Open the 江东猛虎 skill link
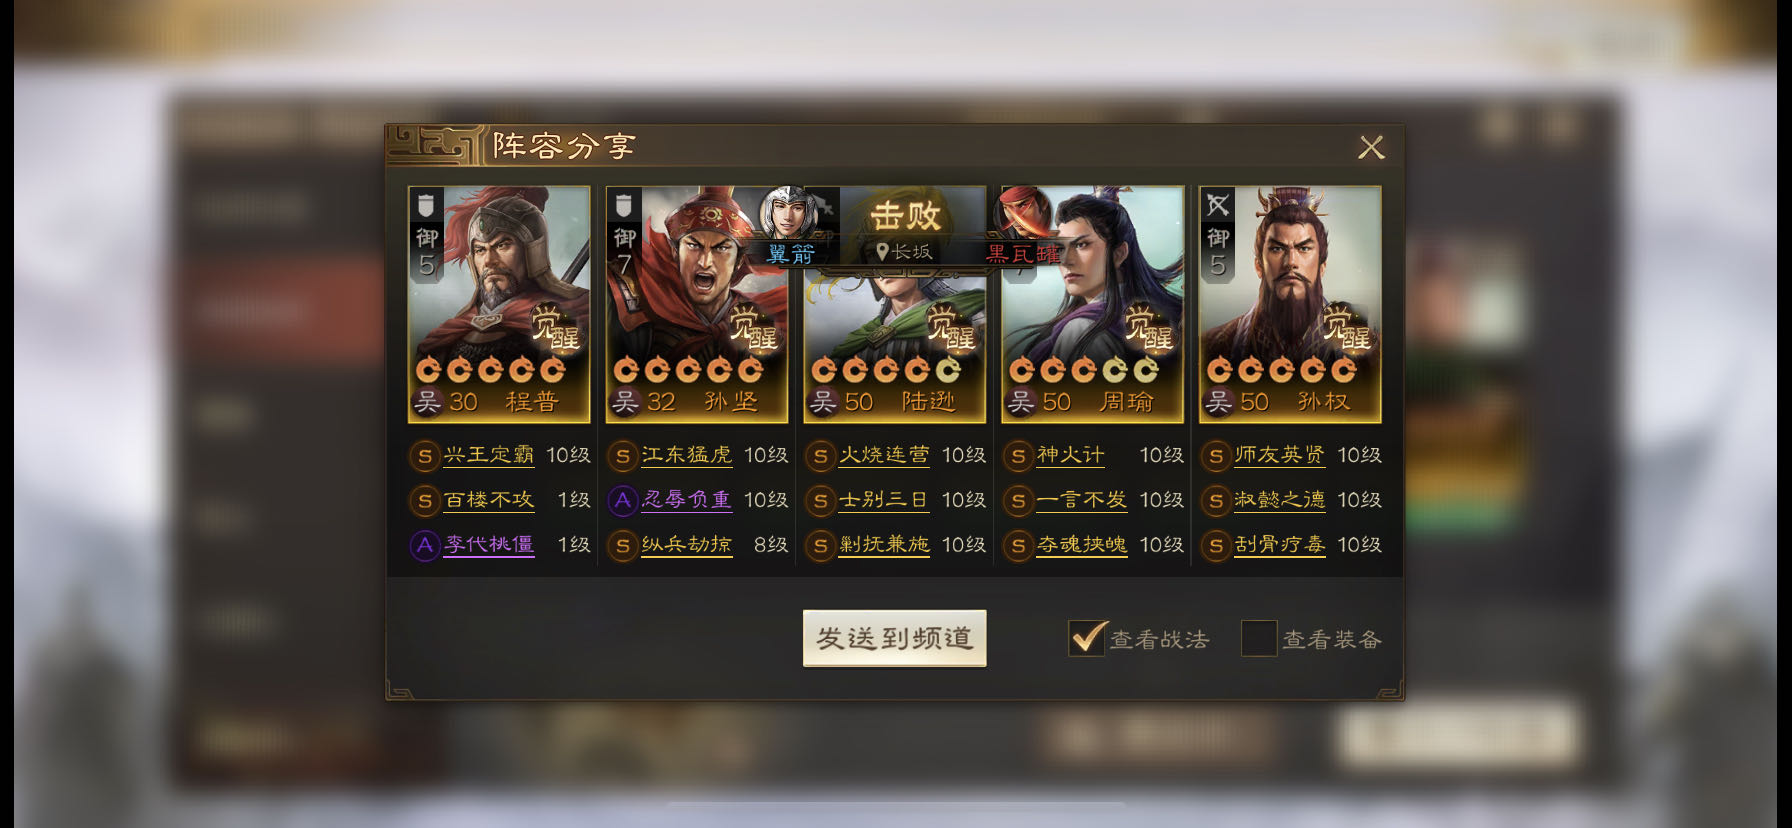 tap(687, 455)
